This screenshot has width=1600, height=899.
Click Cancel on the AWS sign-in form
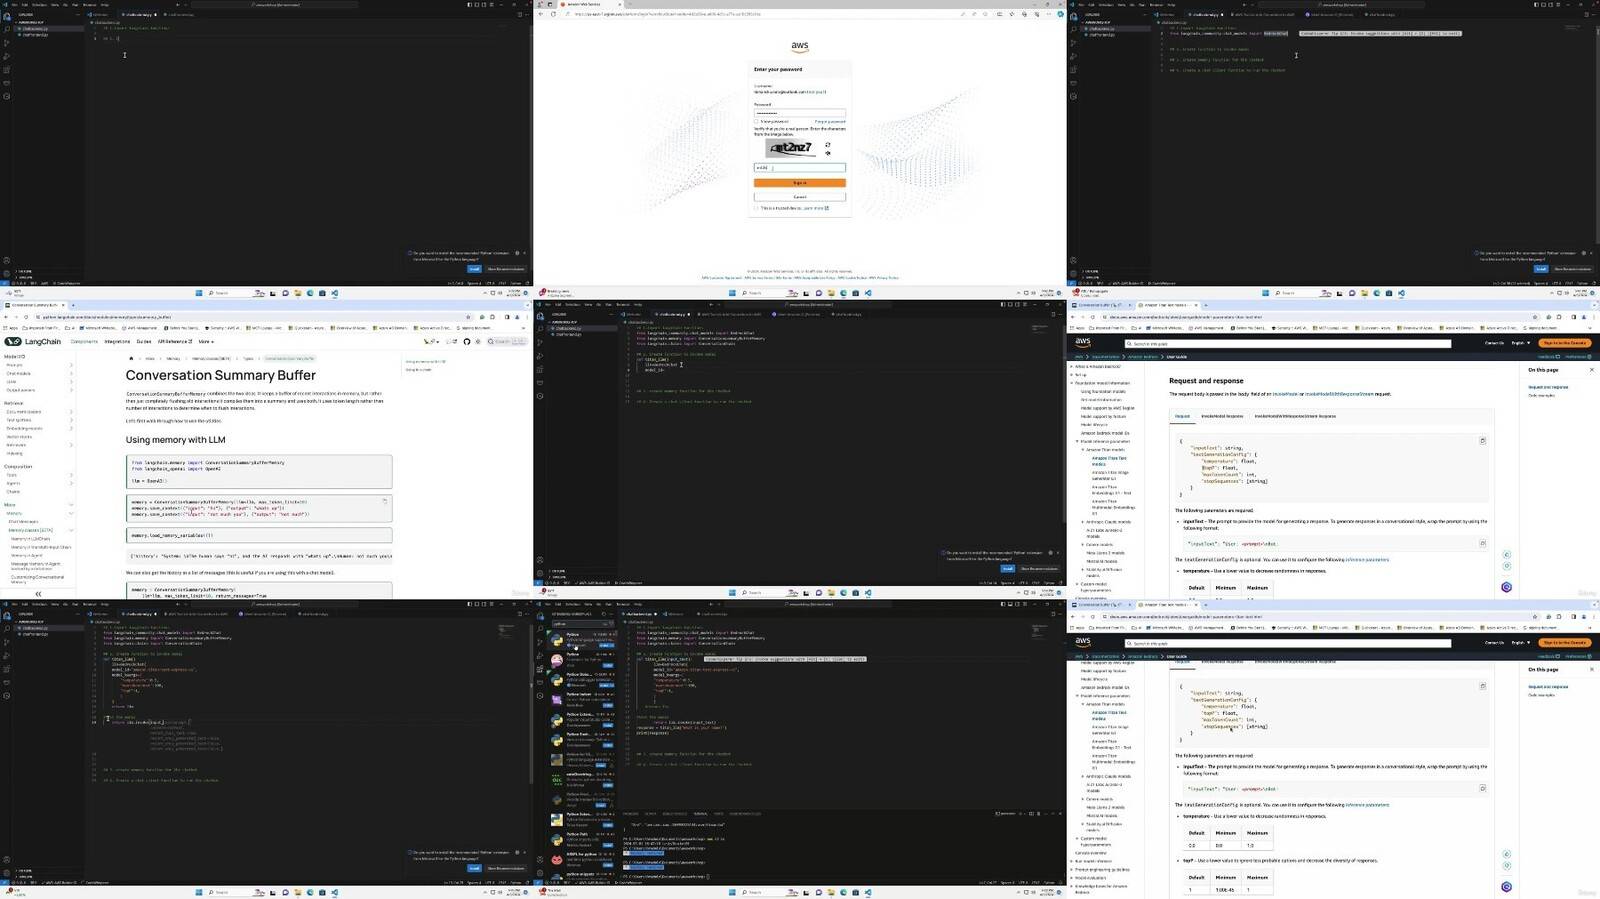coord(799,197)
